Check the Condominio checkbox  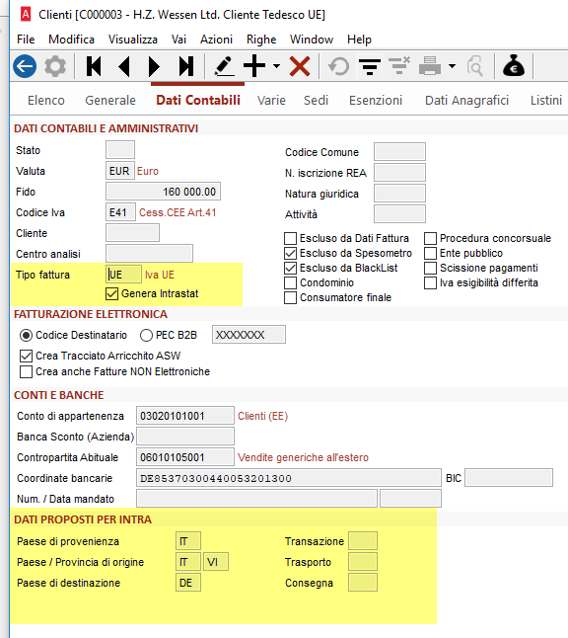290,282
